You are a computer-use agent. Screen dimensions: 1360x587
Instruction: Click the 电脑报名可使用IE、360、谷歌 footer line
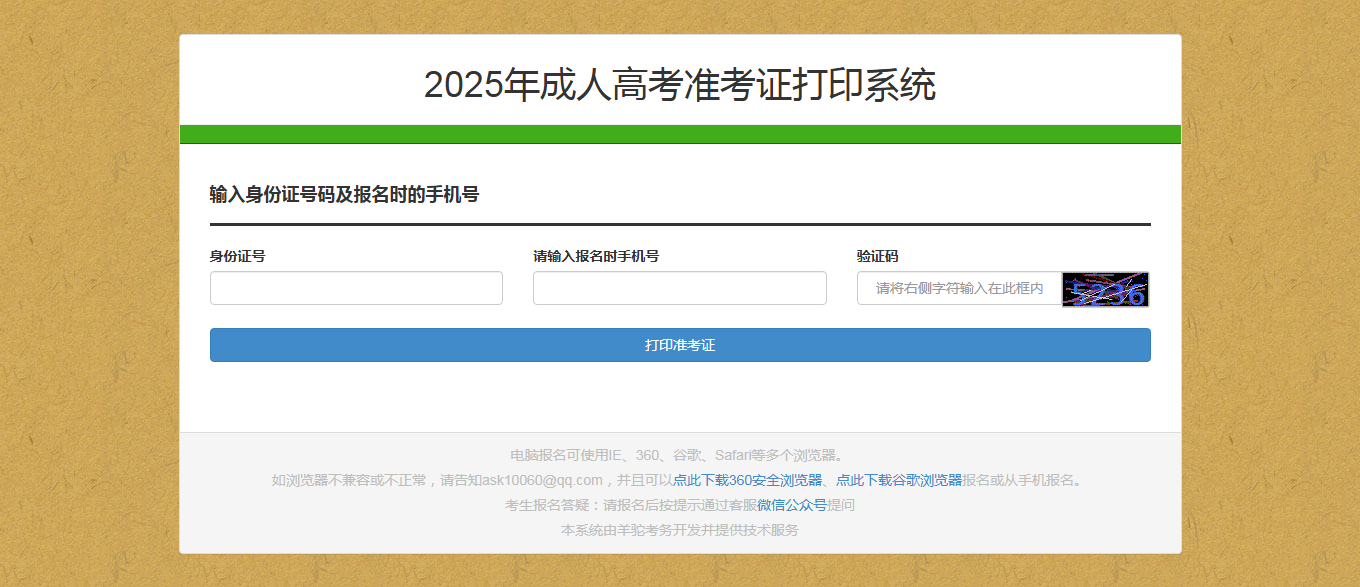680,455
